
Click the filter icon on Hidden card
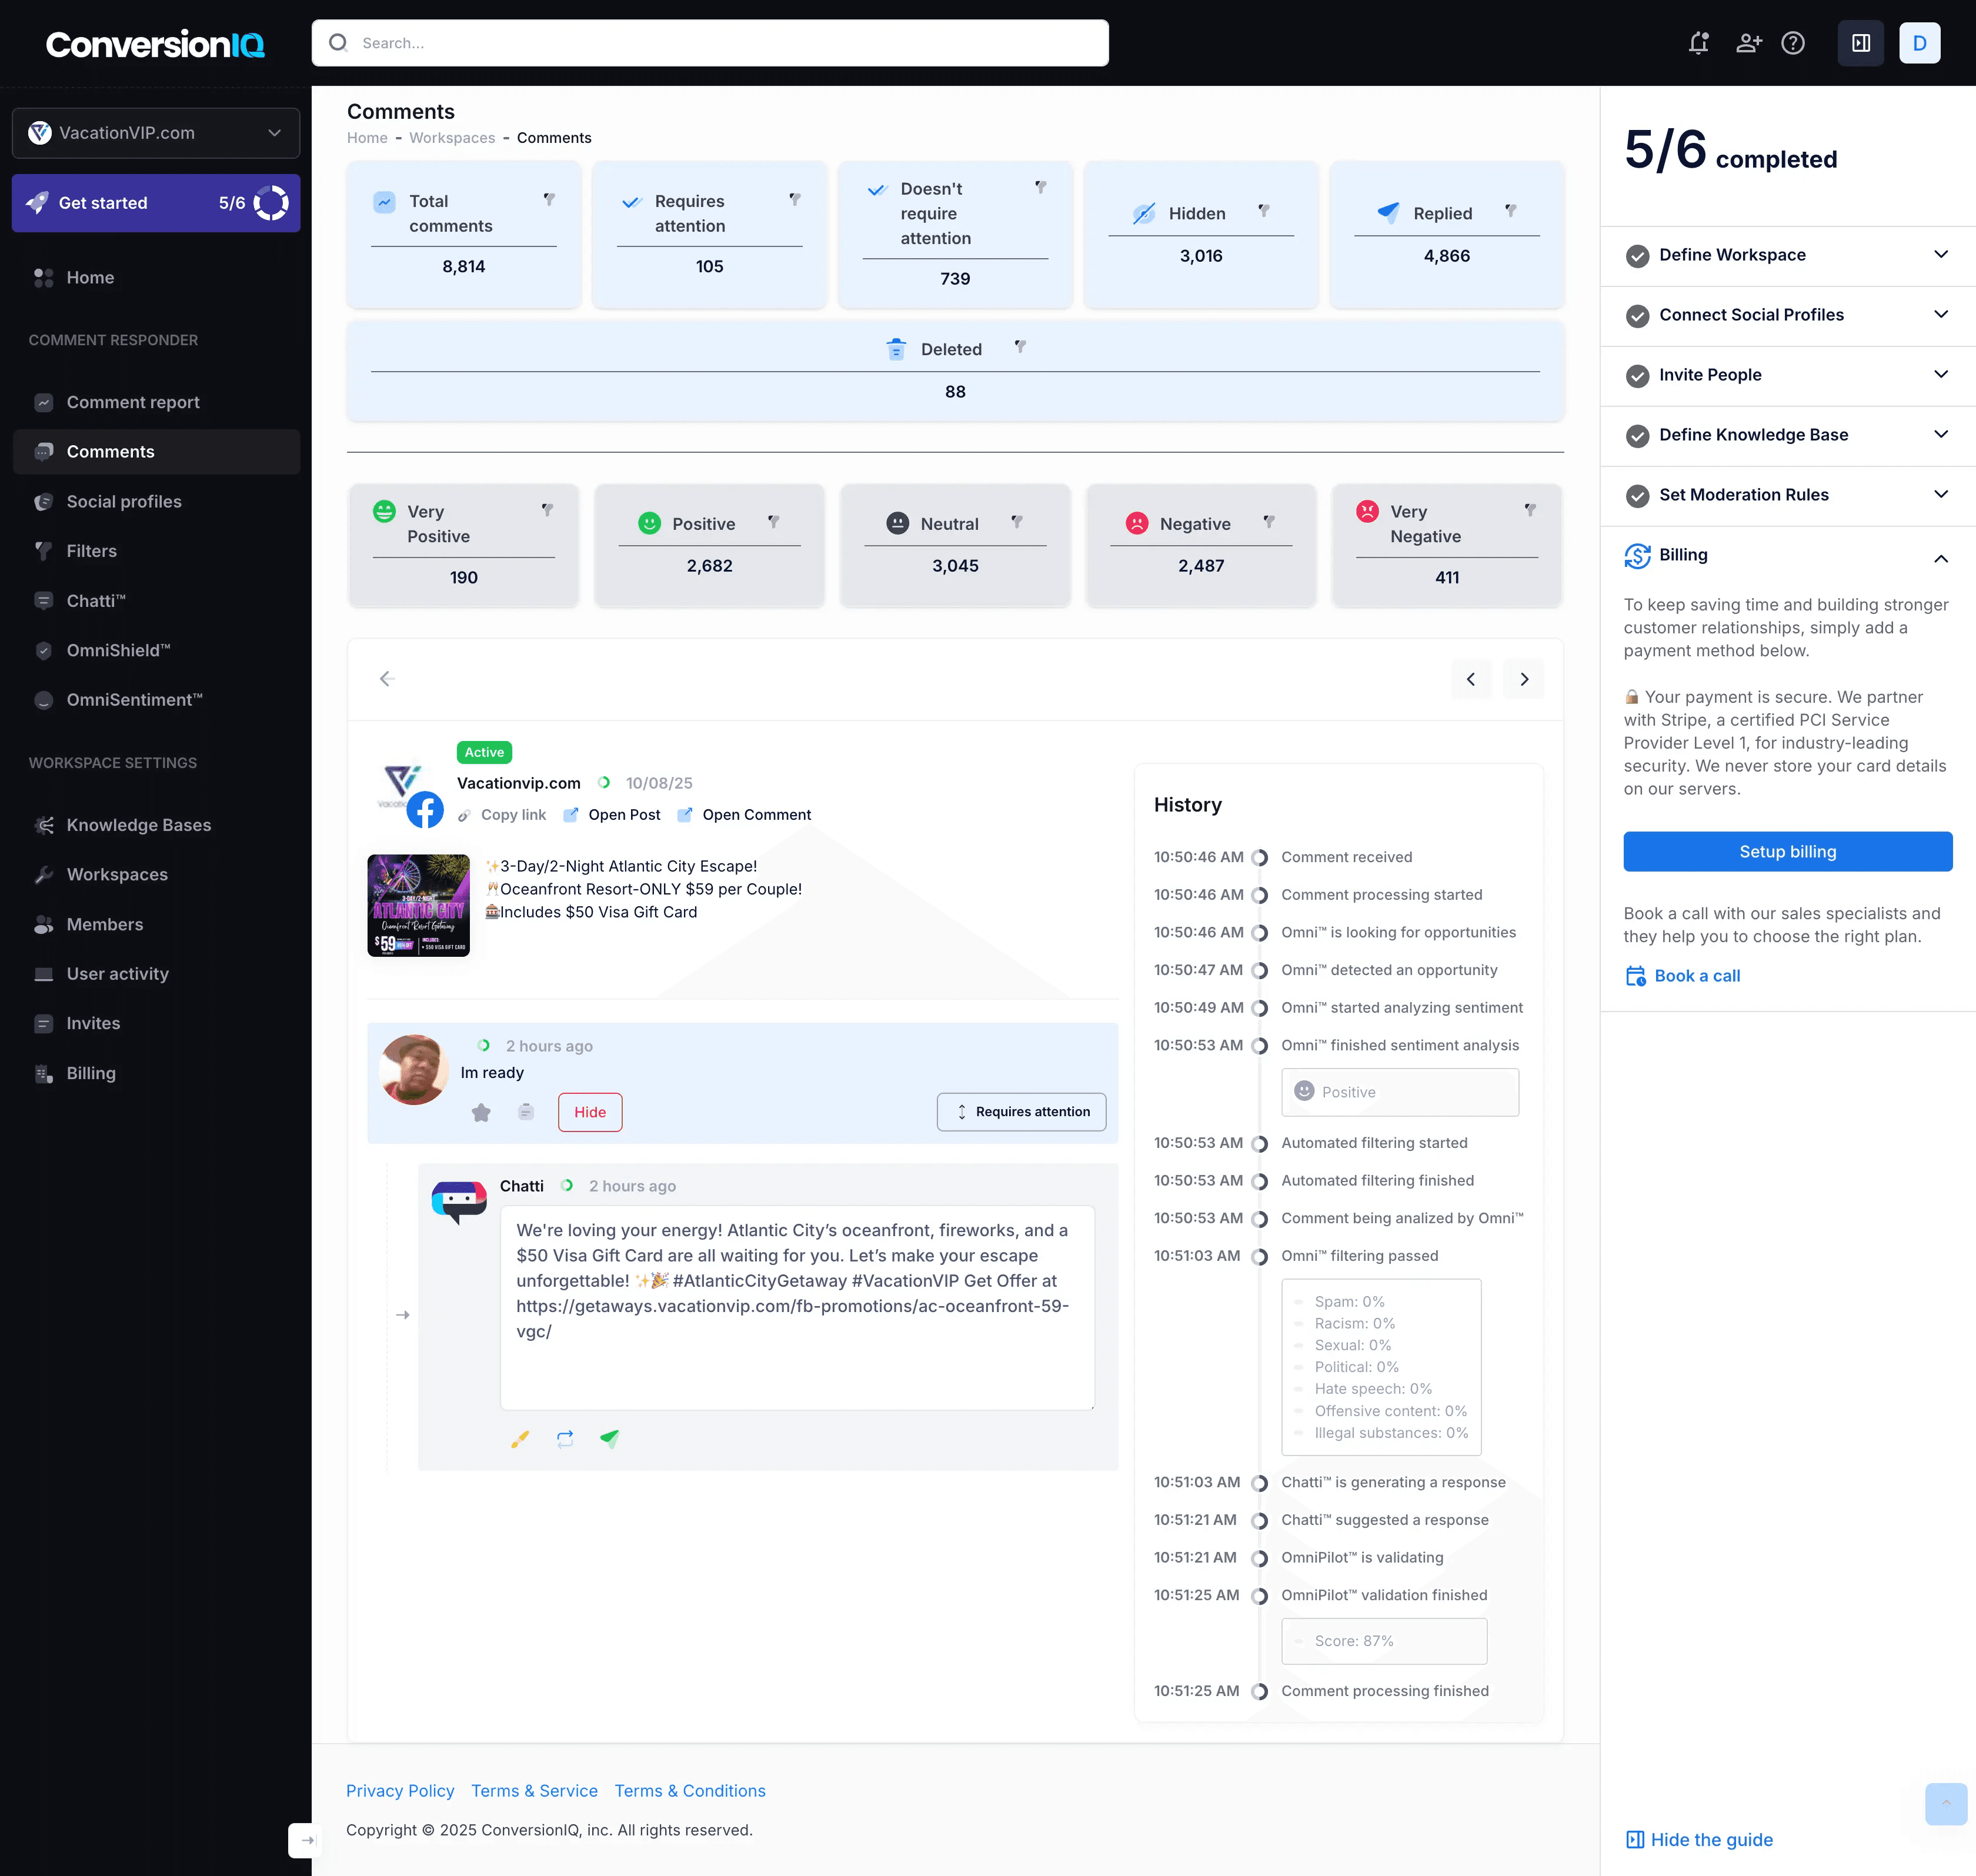point(1263,211)
